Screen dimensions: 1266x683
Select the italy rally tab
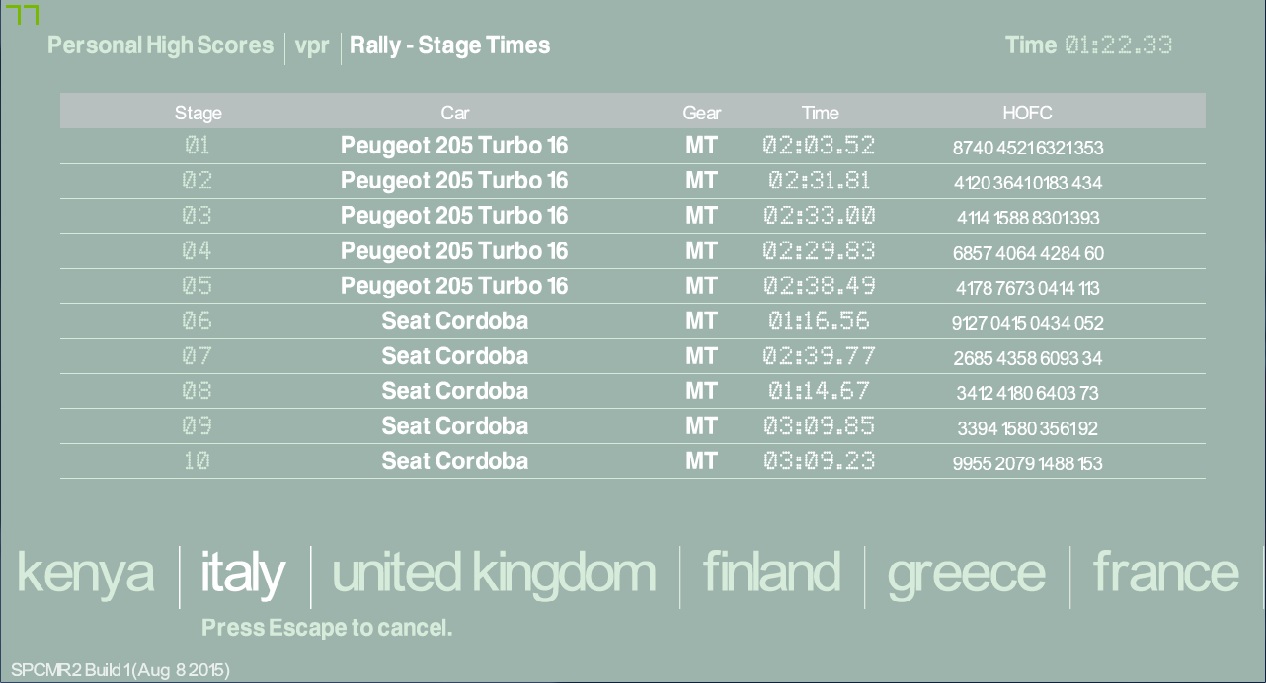coord(243,573)
